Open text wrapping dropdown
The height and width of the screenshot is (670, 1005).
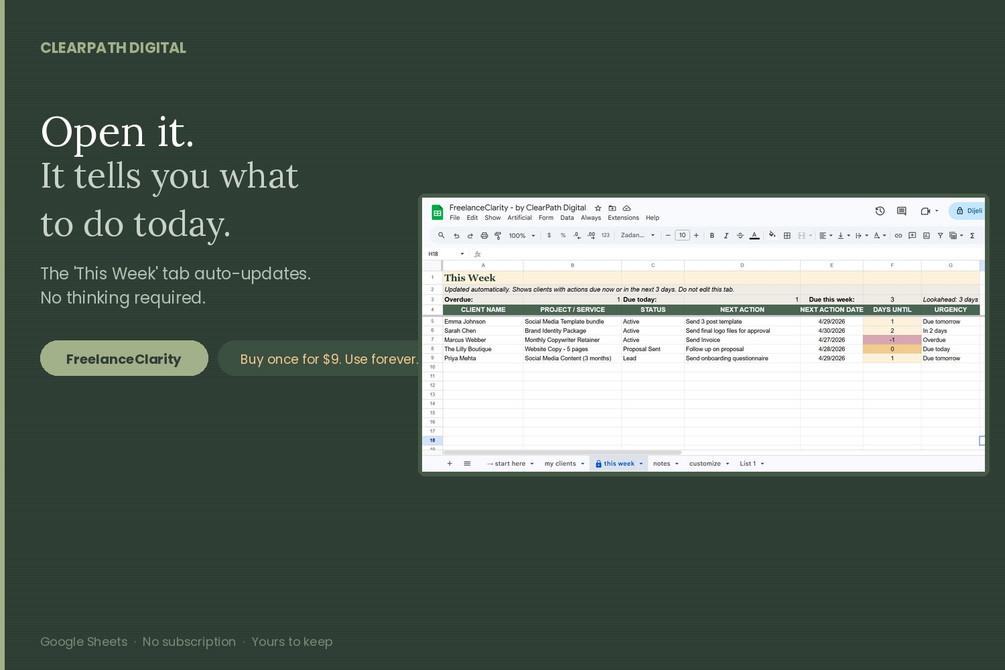pos(861,235)
